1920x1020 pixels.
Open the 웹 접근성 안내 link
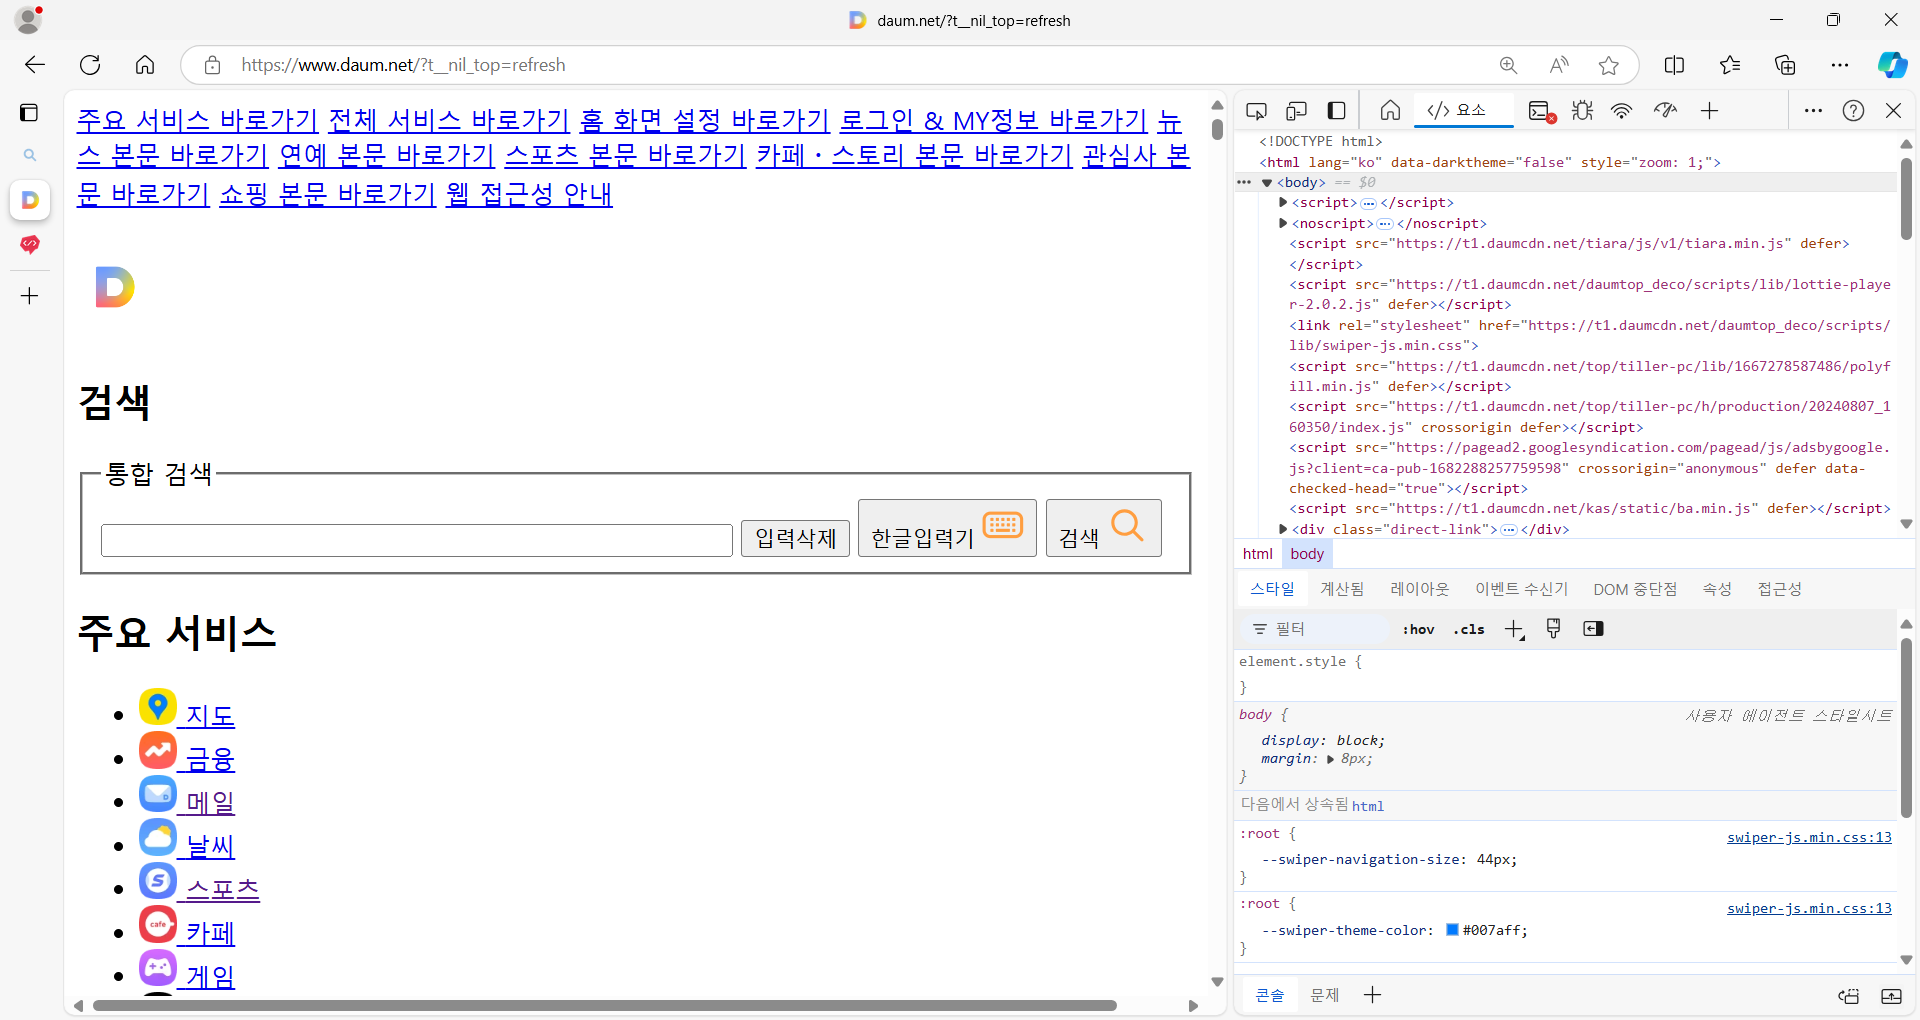pos(529,194)
